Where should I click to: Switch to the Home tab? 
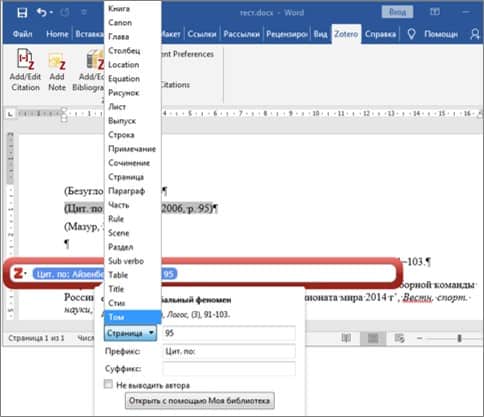point(57,34)
